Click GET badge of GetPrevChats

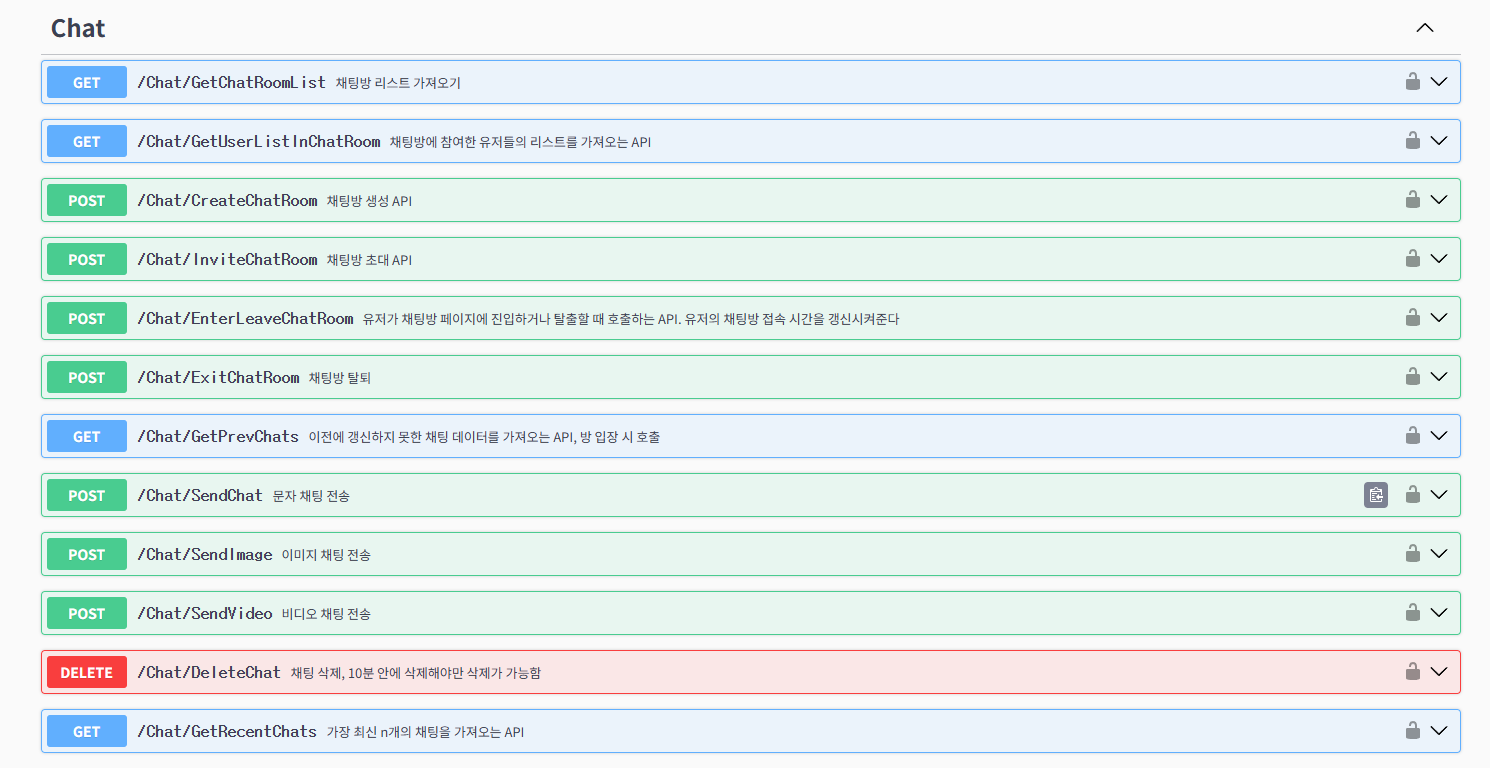click(x=87, y=436)
